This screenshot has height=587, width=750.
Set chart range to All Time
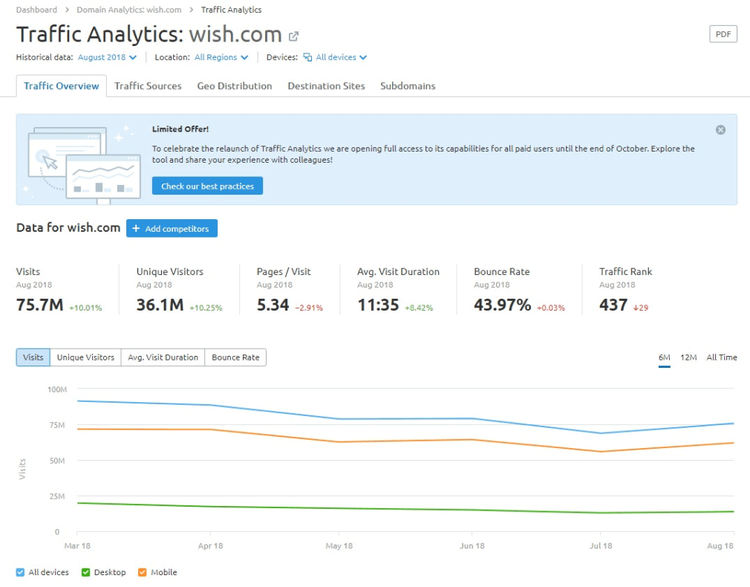tap(722, 357)
